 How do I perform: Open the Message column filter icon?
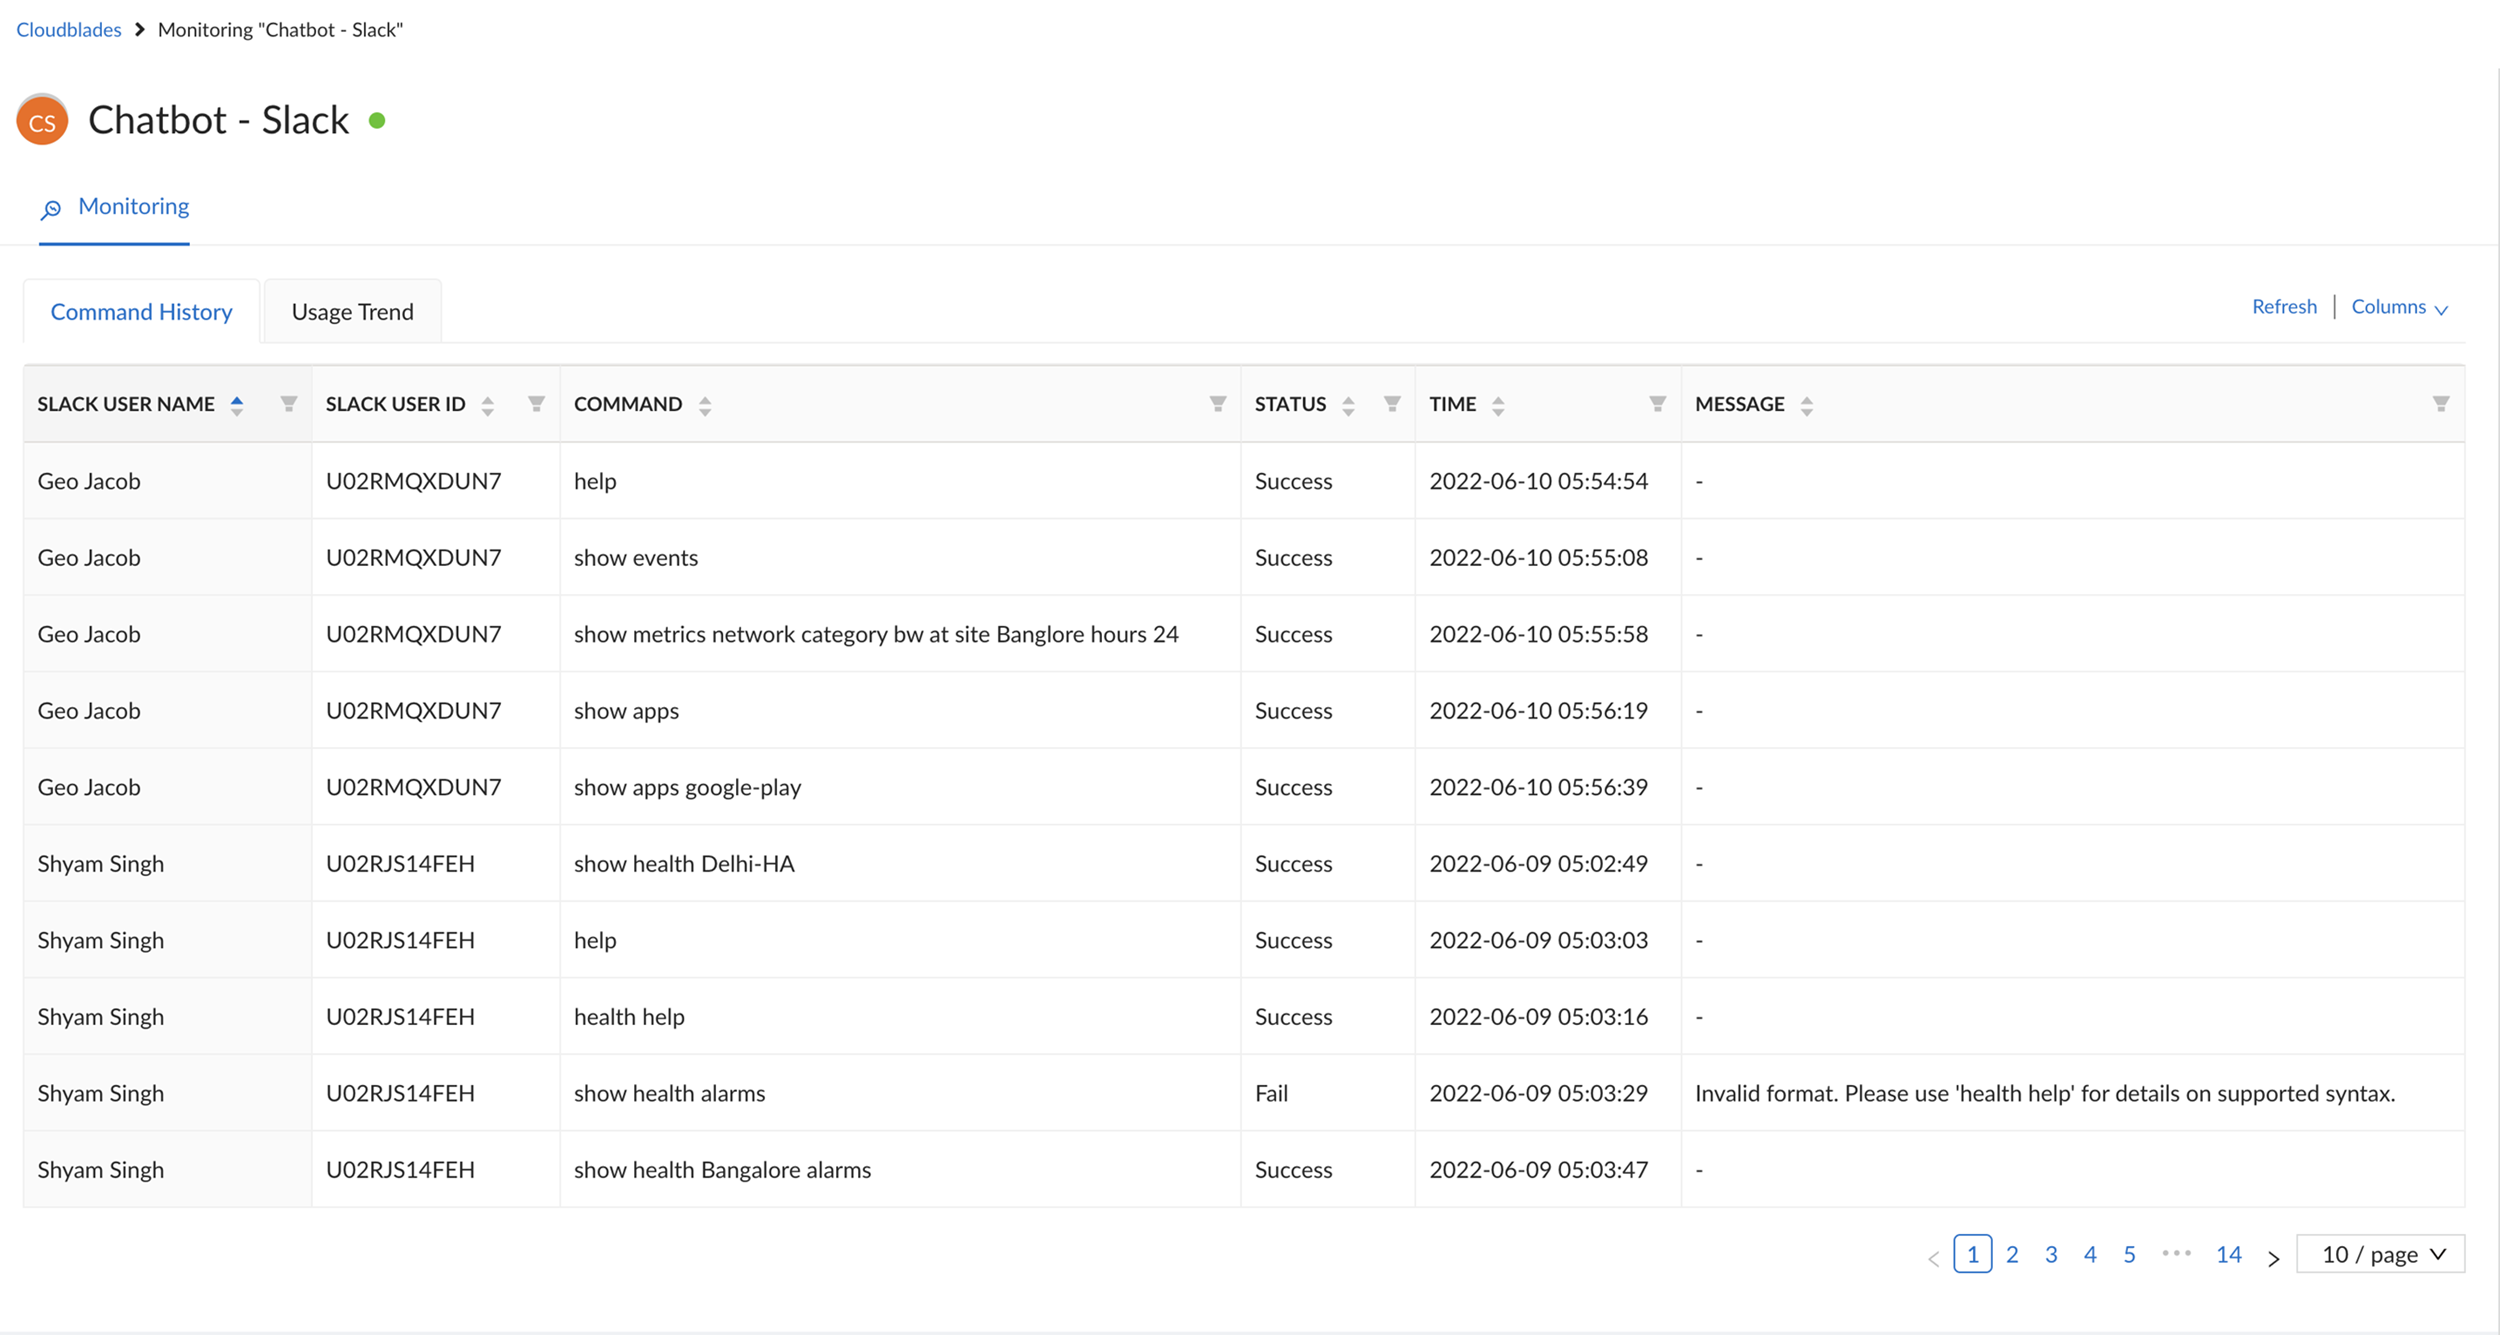pyautogui.click(x=2440, y=404)
